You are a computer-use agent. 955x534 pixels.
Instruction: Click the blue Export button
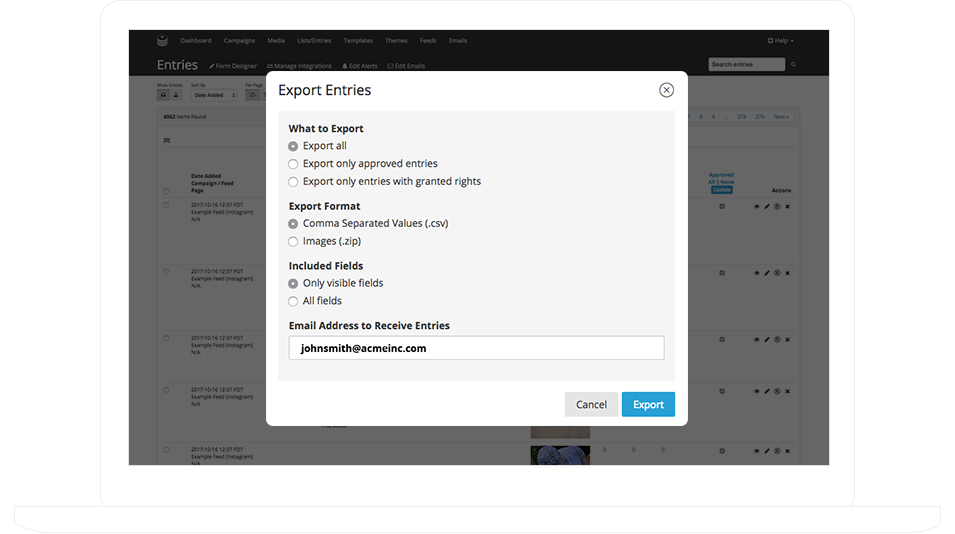648,404
